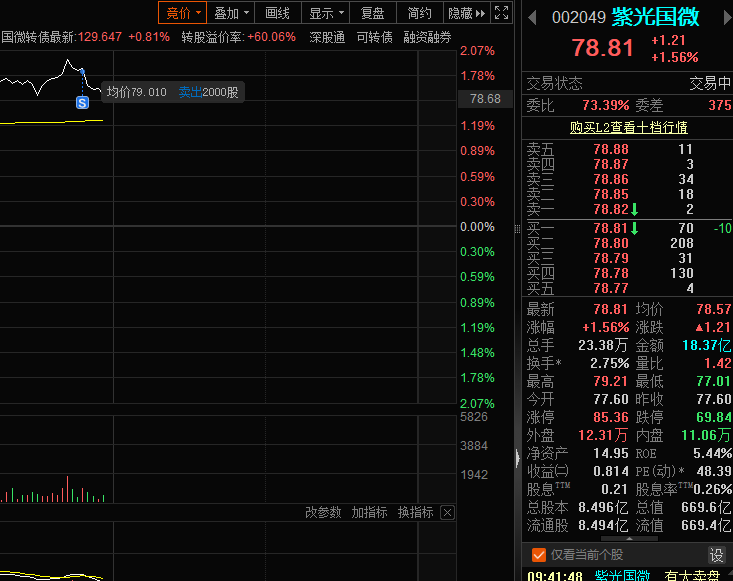Viewport: 733px width, 581px height.
Task: Select 卖三 price 78.86
Action: [x=611, y=179]
